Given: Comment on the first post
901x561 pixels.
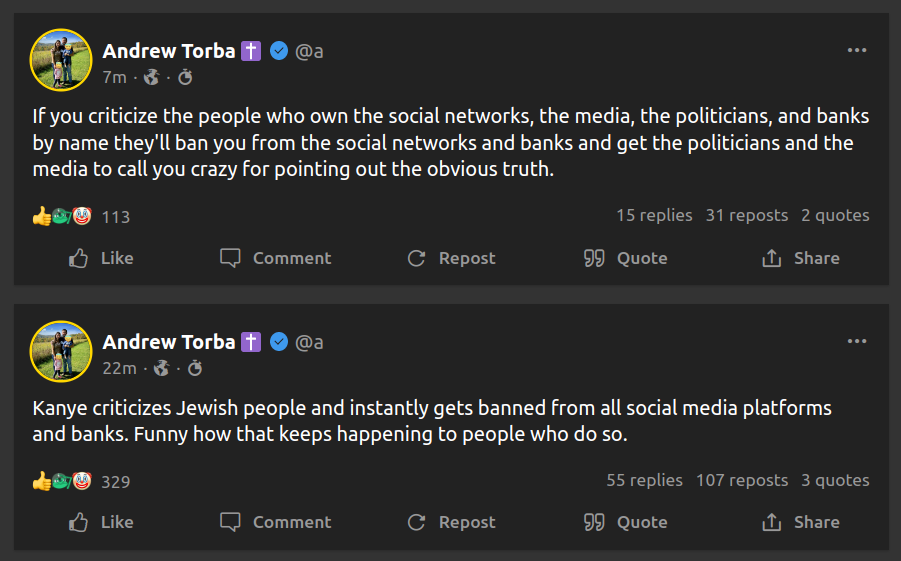Looking at the screenshot, I should (275, 258).
